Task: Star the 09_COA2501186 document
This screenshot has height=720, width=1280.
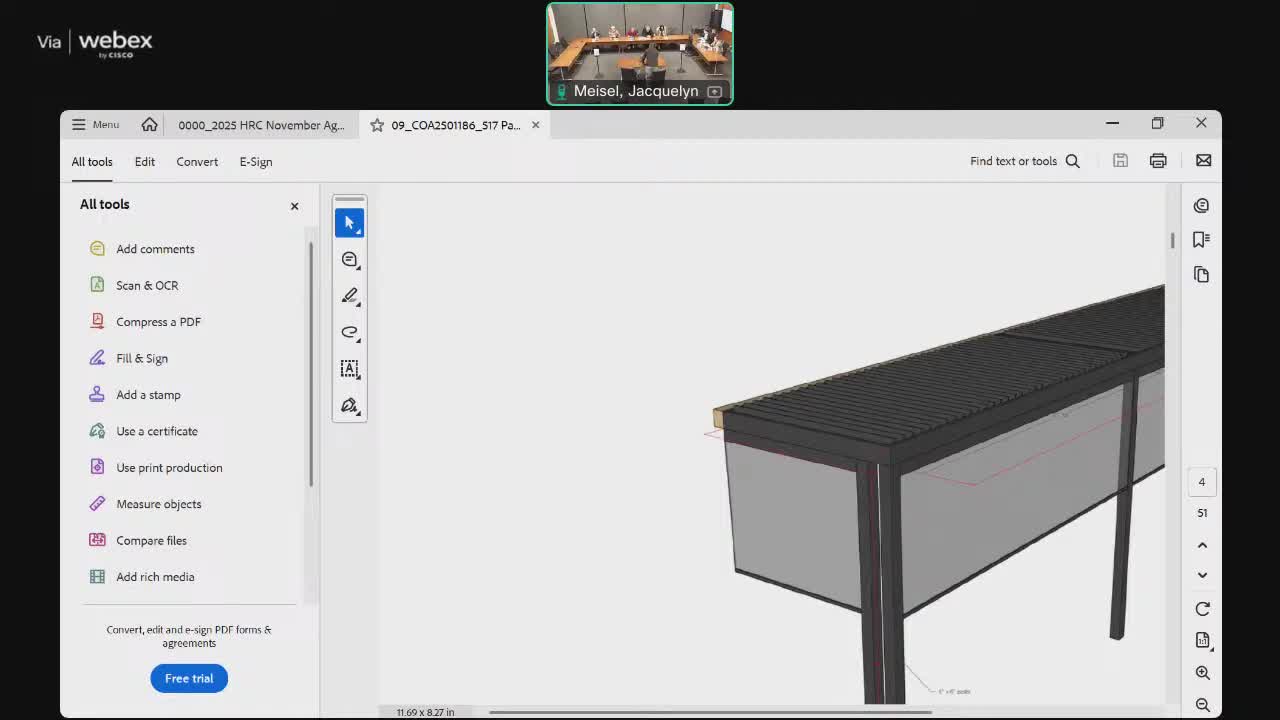Action: (x=377, y=125)
